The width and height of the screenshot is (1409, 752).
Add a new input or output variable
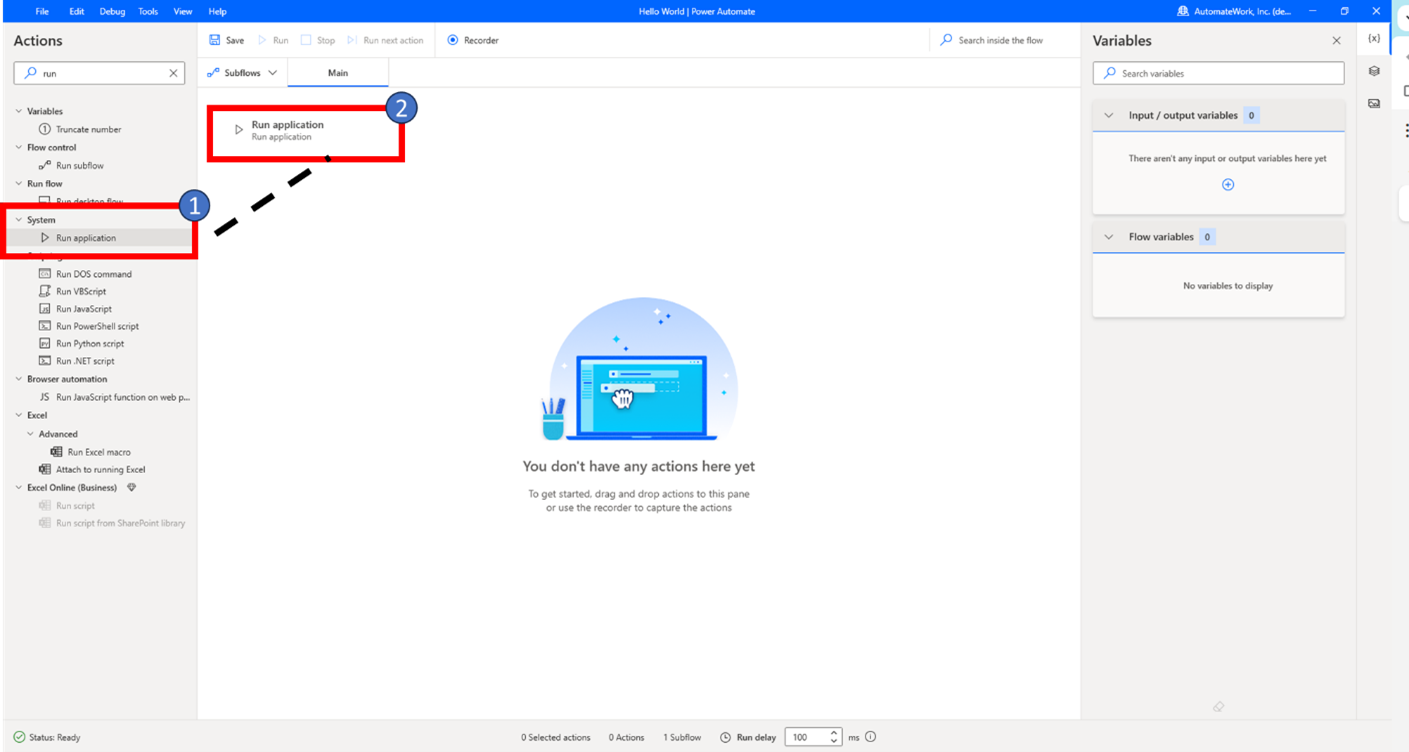(1228, 184)
